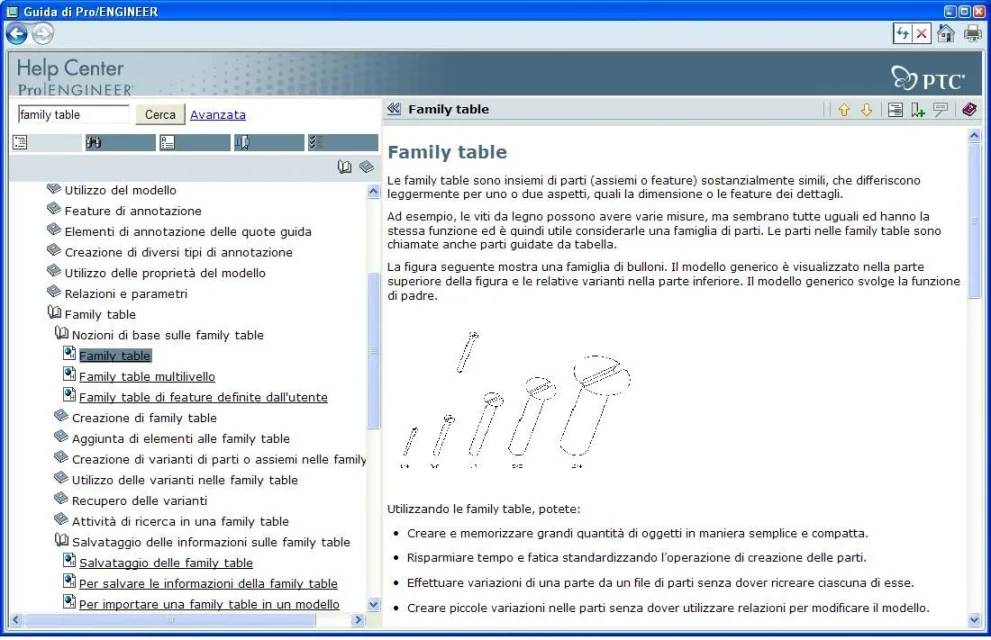Expand the 'Relazioni e parametri' book
The height and width of the screenshot is (640, 991).
pos(54,293)
